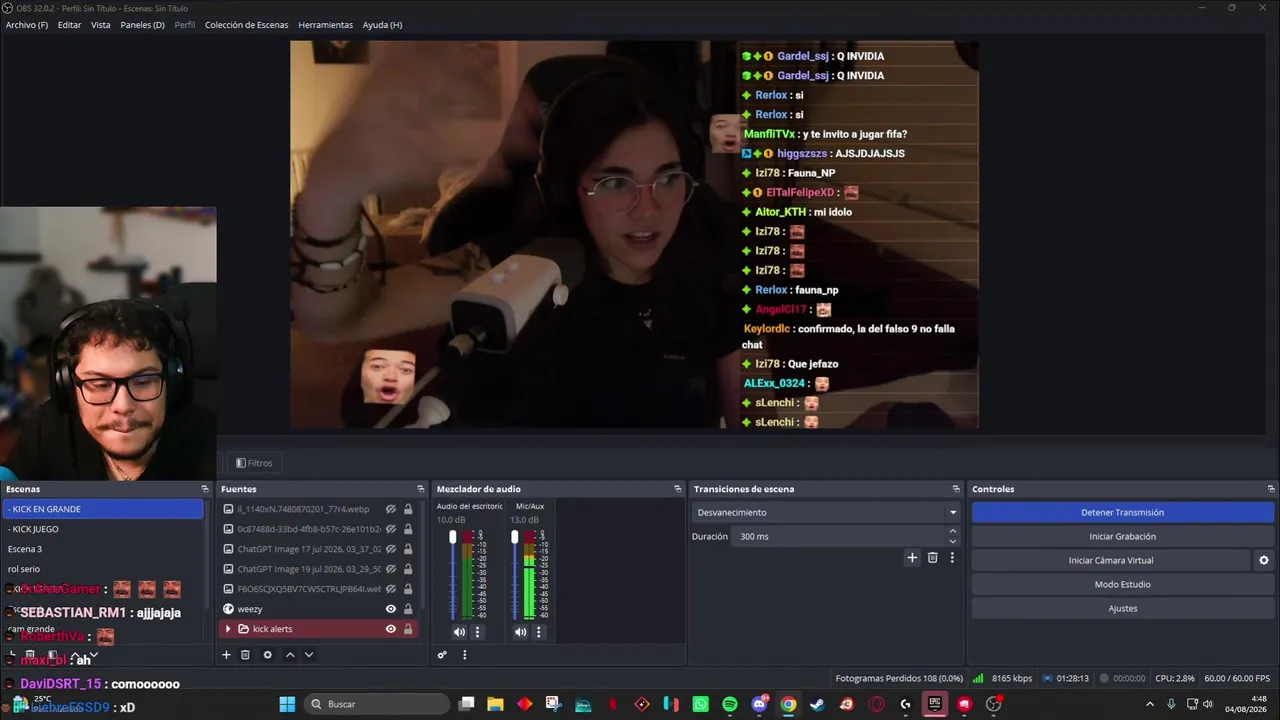
Task: Show the ChatGPT Image 19 jul source
Action: (x=391, y=569)
